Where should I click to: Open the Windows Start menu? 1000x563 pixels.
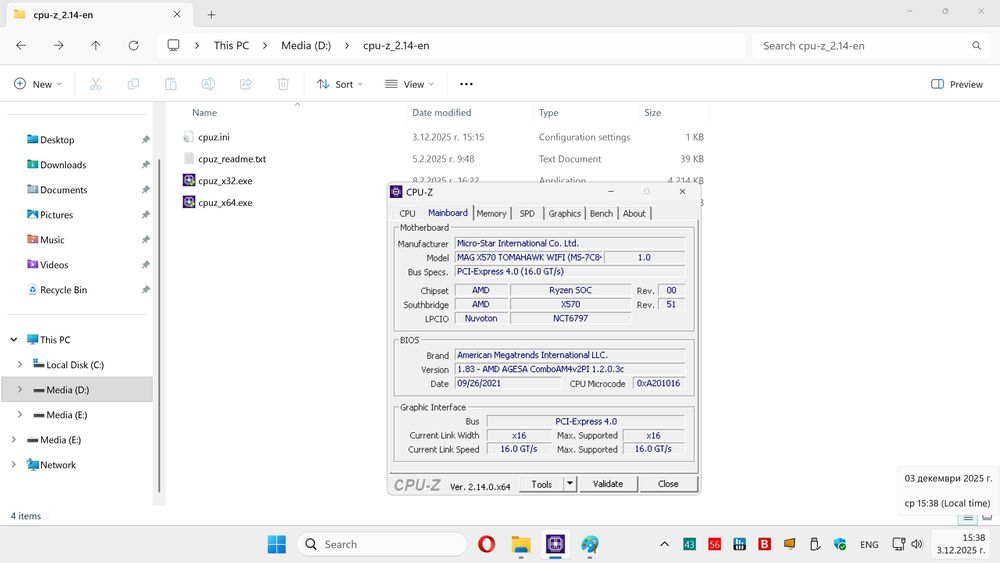point(277,545)
